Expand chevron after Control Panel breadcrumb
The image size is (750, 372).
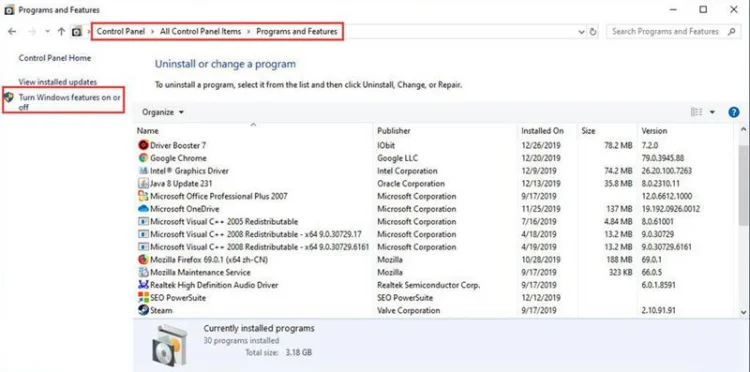153,32
